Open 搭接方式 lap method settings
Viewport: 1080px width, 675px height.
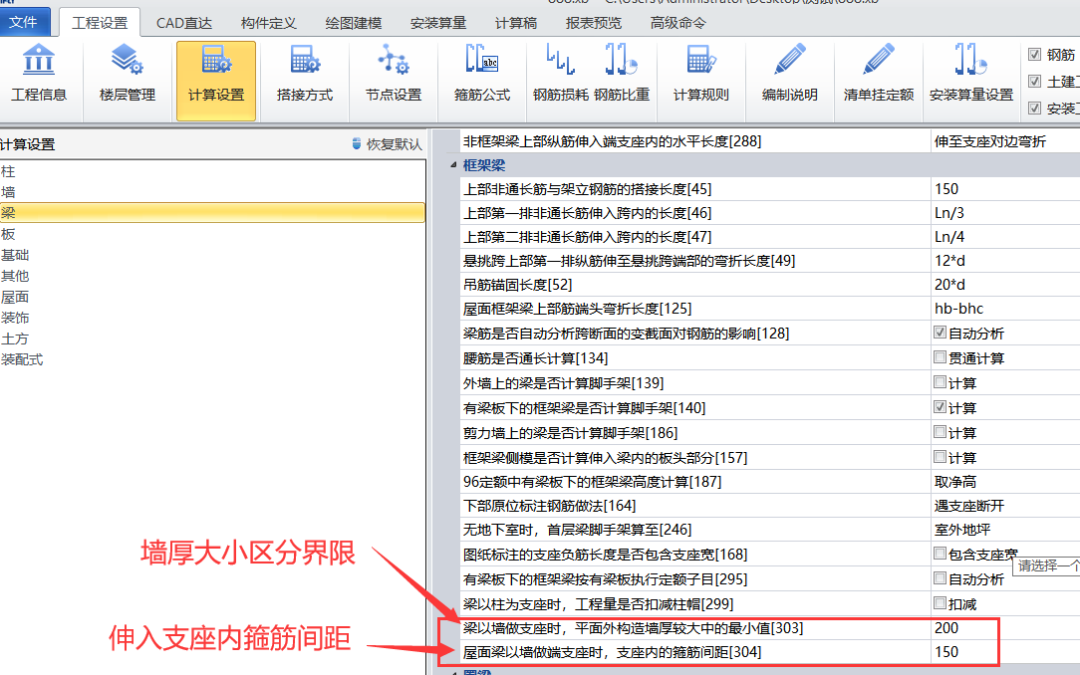[305, 76]
